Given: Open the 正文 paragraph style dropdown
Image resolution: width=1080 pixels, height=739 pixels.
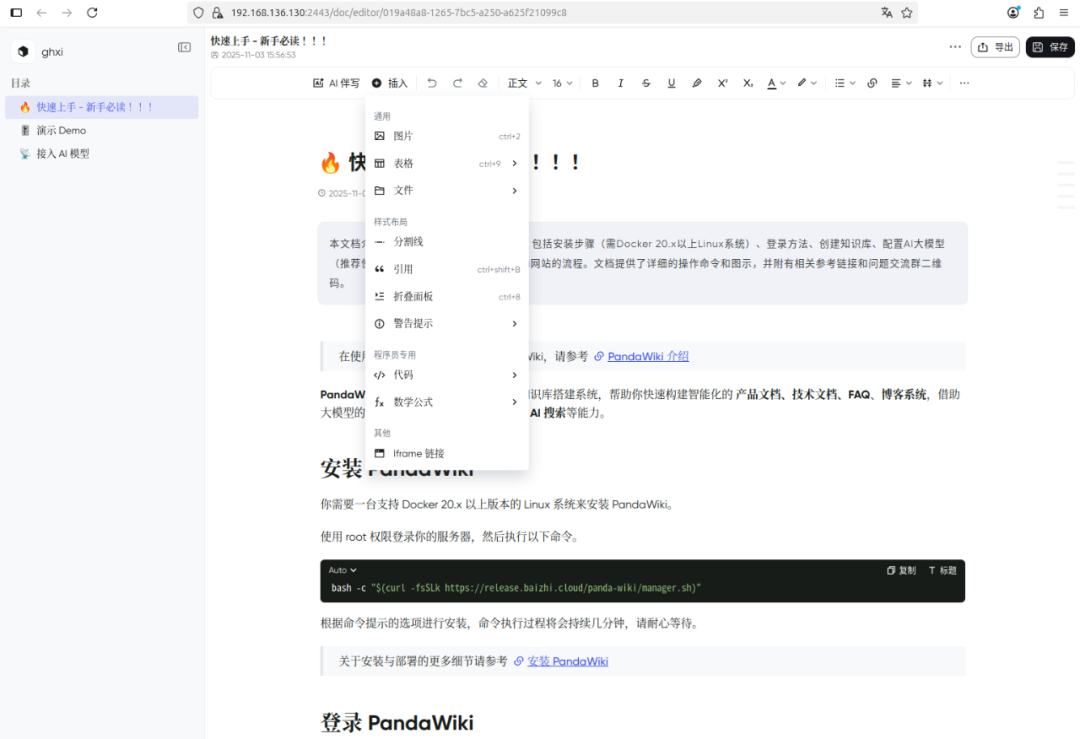Looking at the screenshot, I should coord(525,83).
